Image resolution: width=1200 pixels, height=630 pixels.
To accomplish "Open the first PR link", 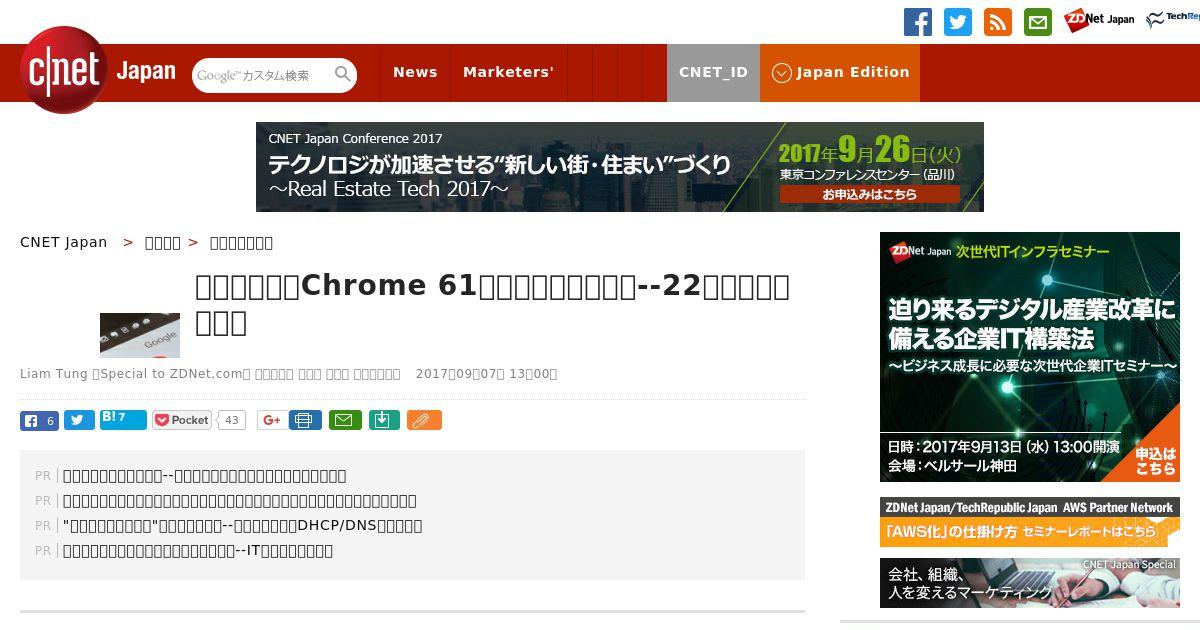I will [x=204, y=476].
